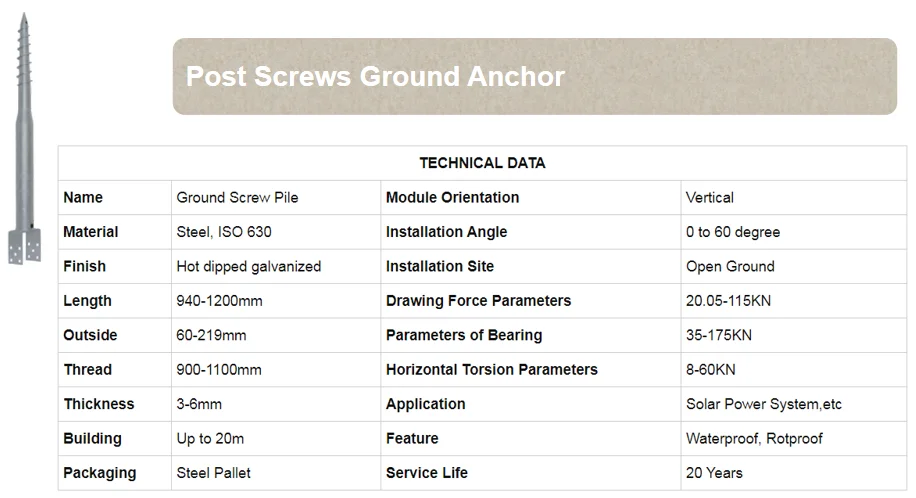Click the 940-1200mm length value
This screenshot has width=916, height=498.
(x=220, y=301)
